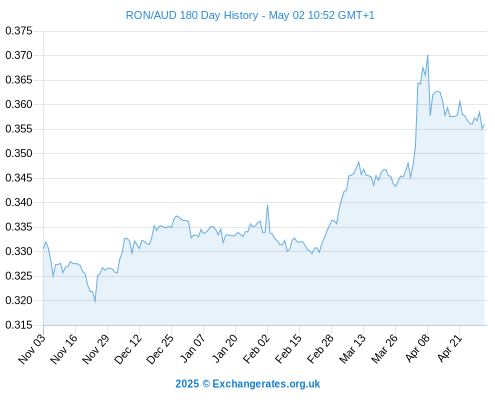The width and height of the screenshot is (495, 400).
Task: Click the Feb 02 x-axis label
Action: tap(256, 349)
